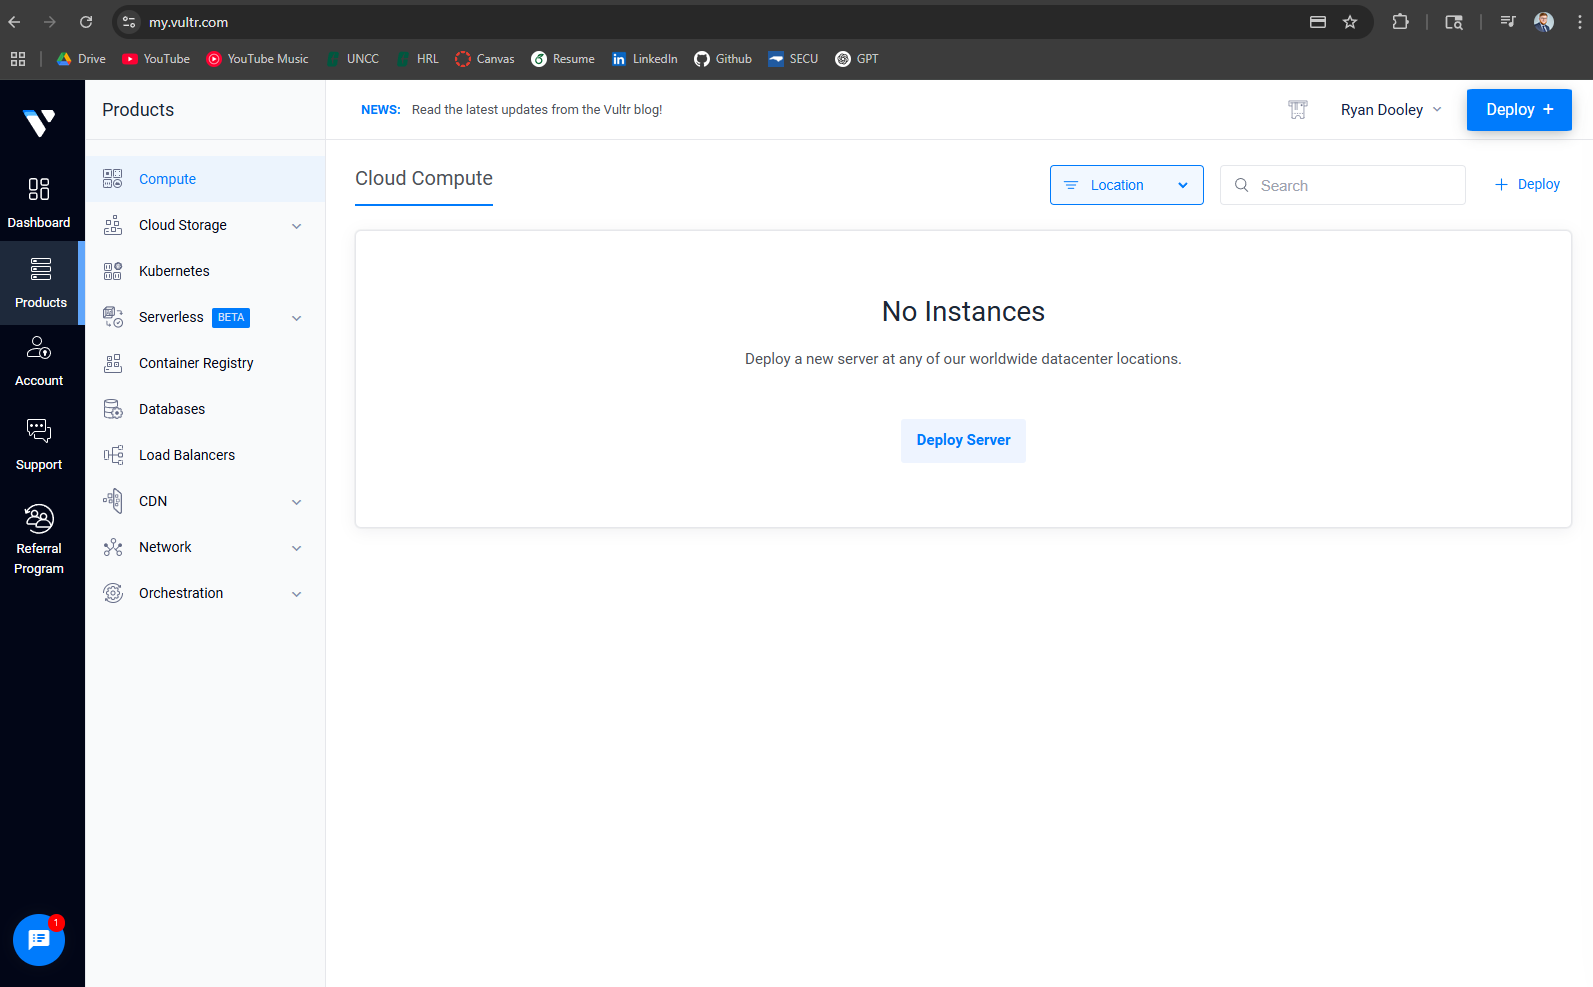The width and height of the screenshot is (1593, 987).
Task: Open the Support sidebar icon
Action: pyautogui.click(x=39, y=431)
